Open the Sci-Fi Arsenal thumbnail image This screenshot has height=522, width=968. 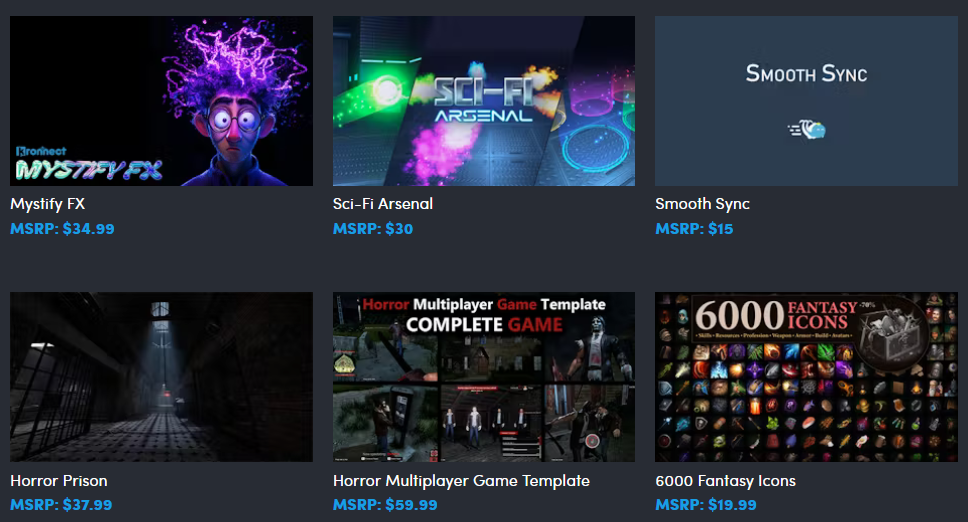483,101
